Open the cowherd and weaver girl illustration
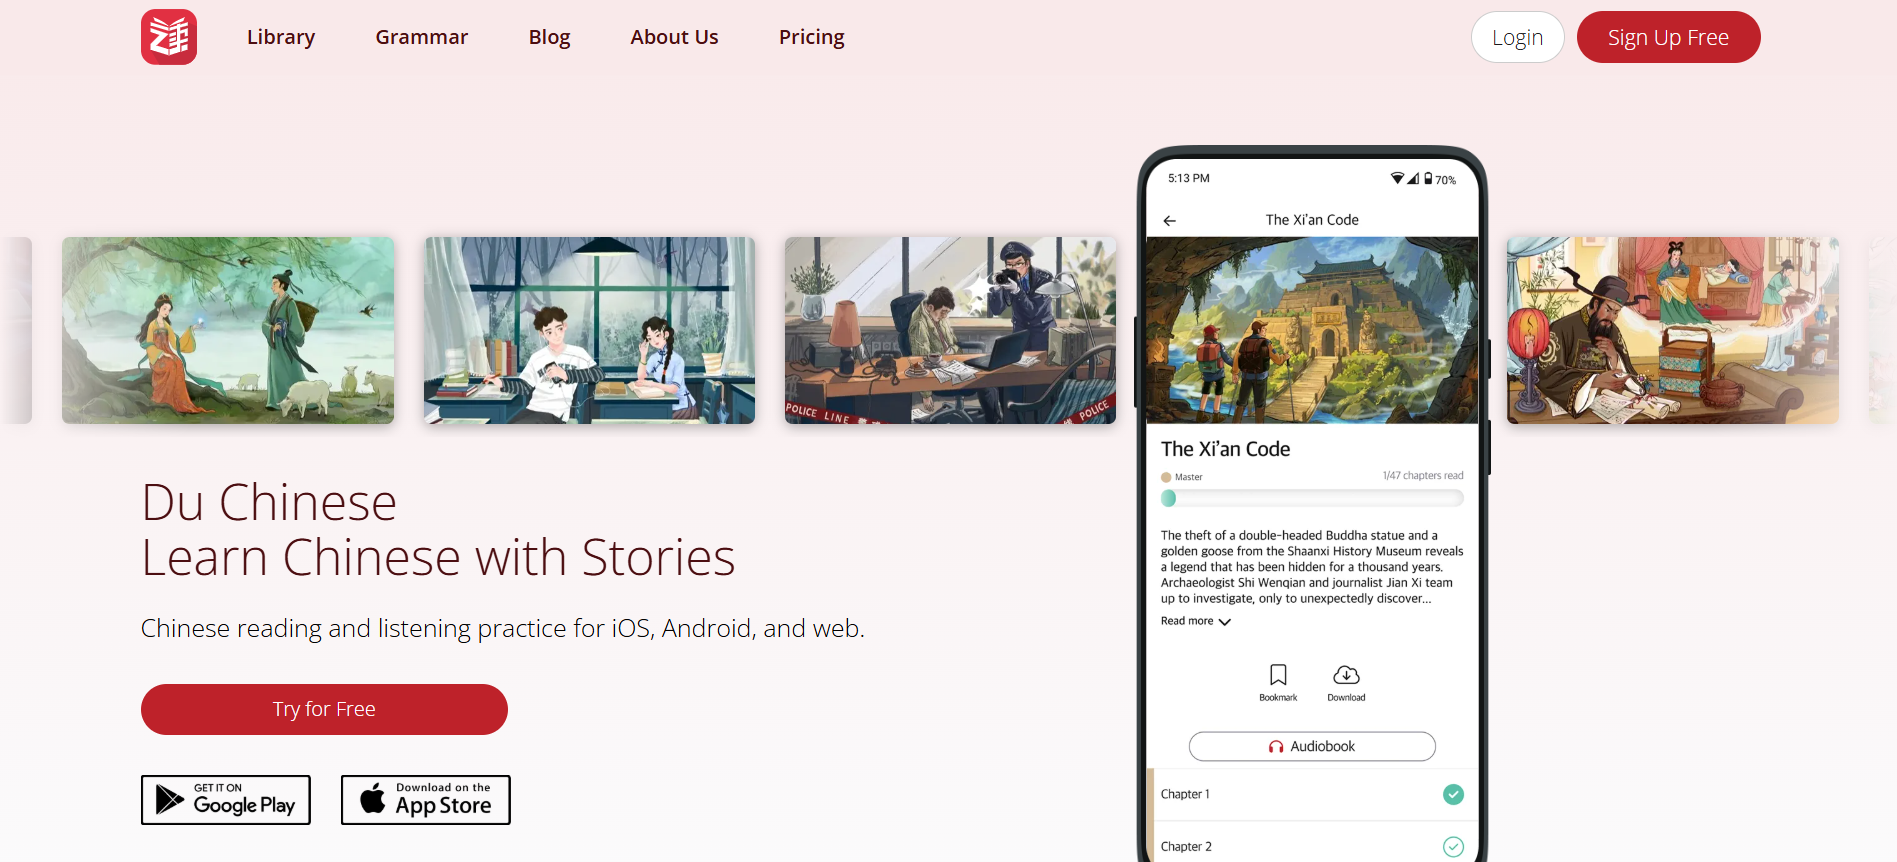Image resolution: width=1897 pixels, height=862 pixels. tap(228, 330)
